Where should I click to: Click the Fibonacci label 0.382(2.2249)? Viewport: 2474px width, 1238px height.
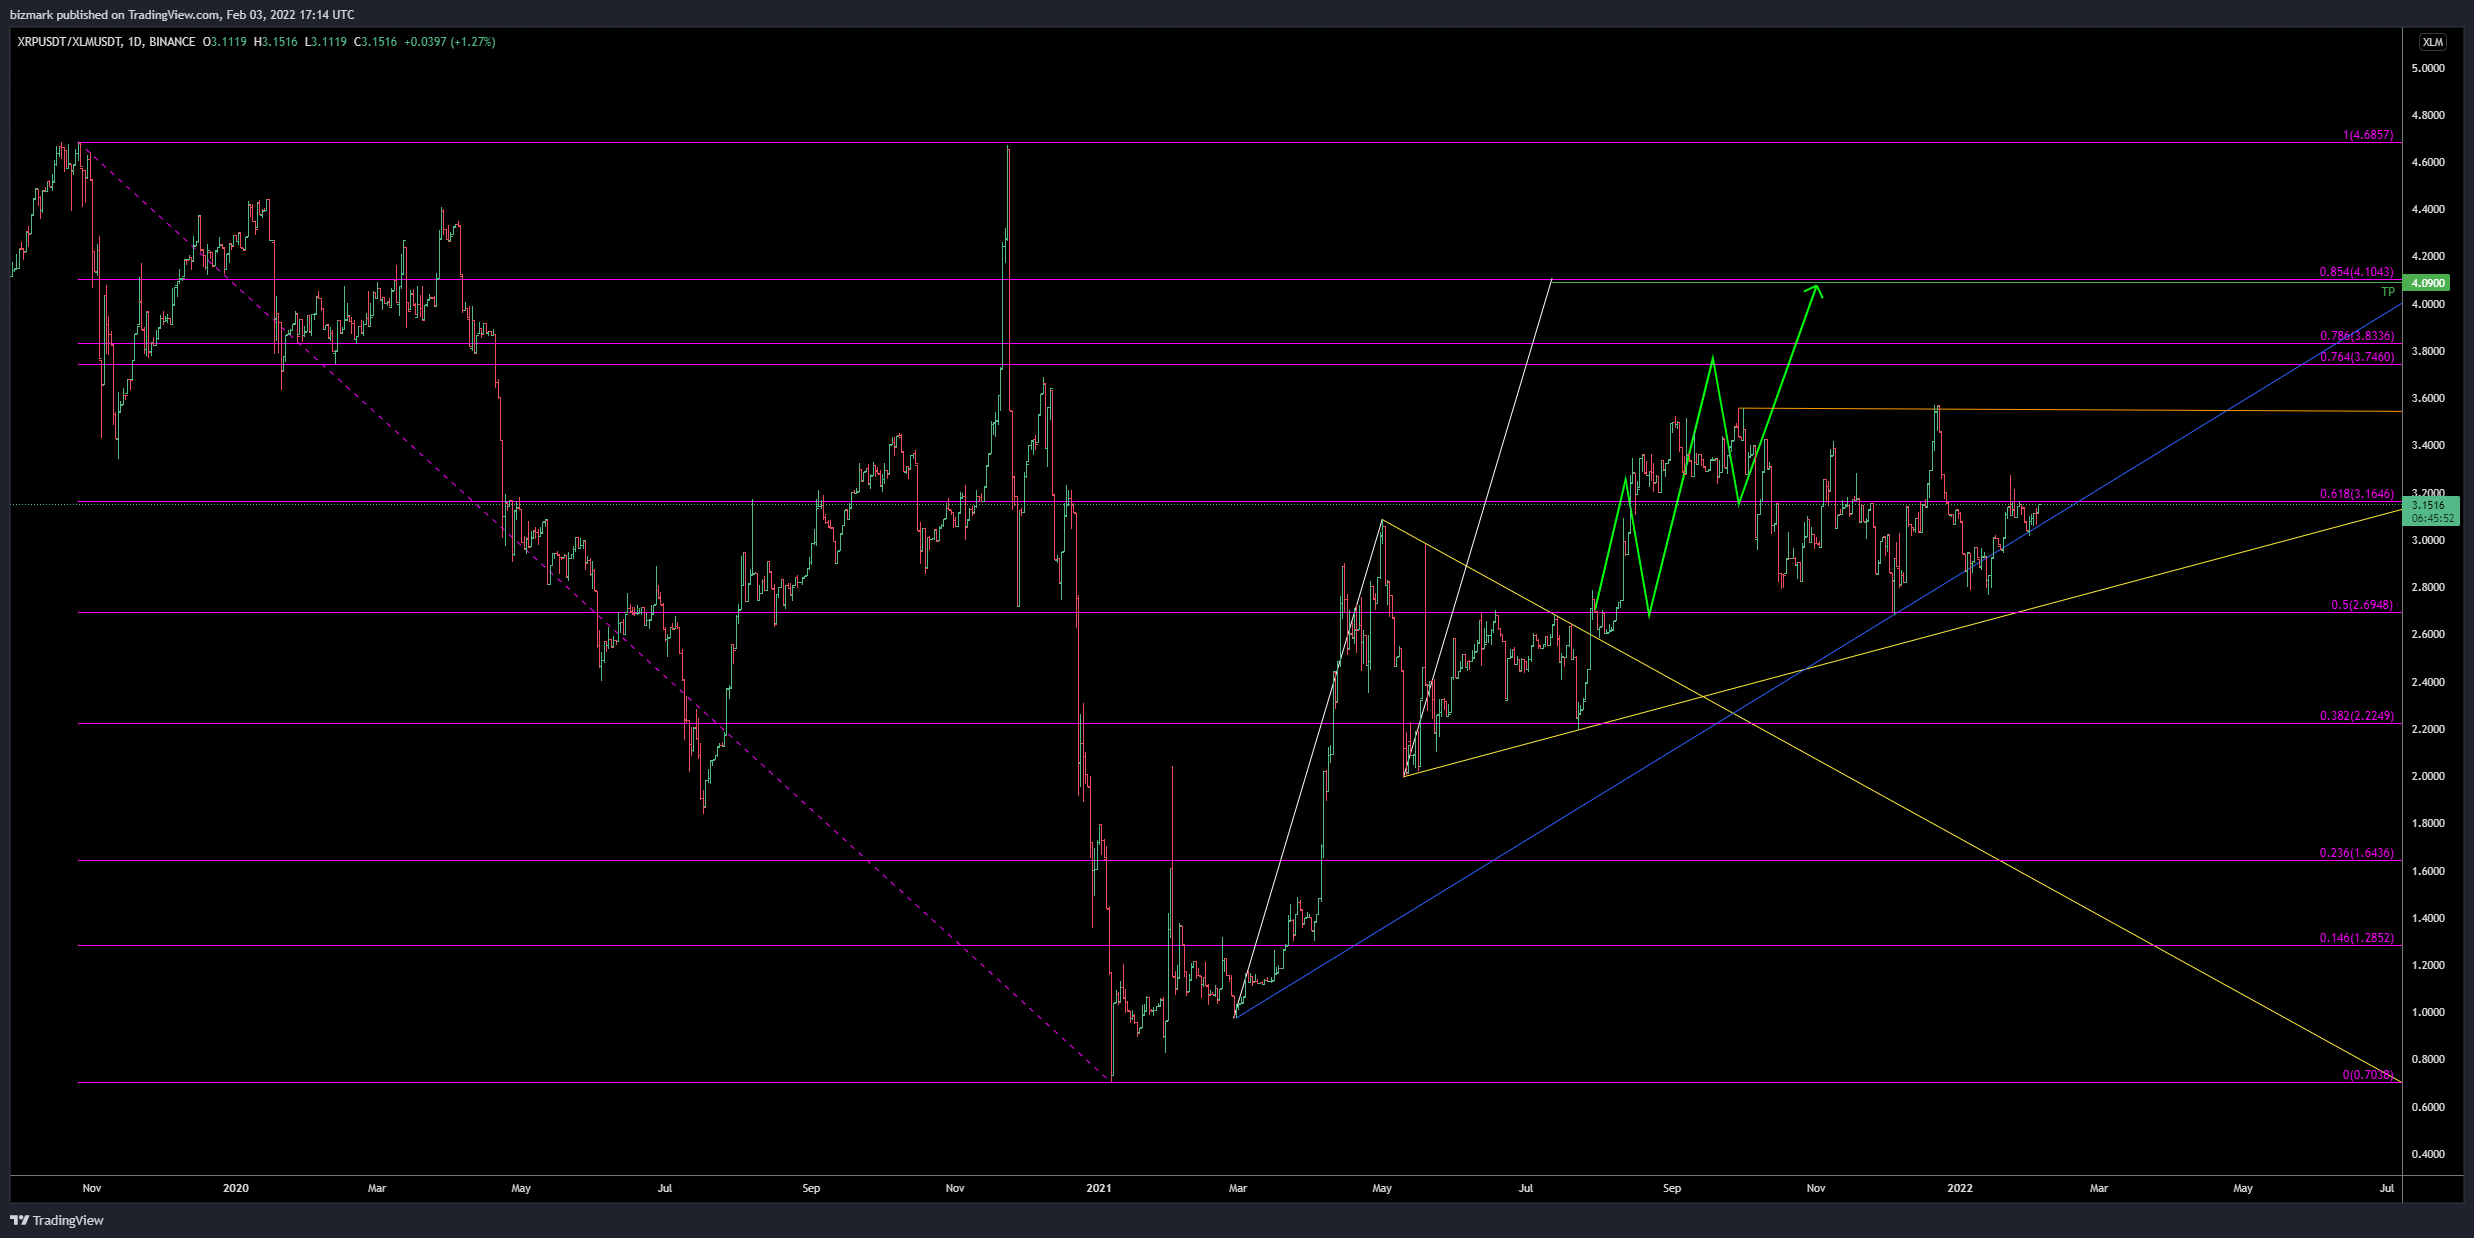(x=2357, y=716)
